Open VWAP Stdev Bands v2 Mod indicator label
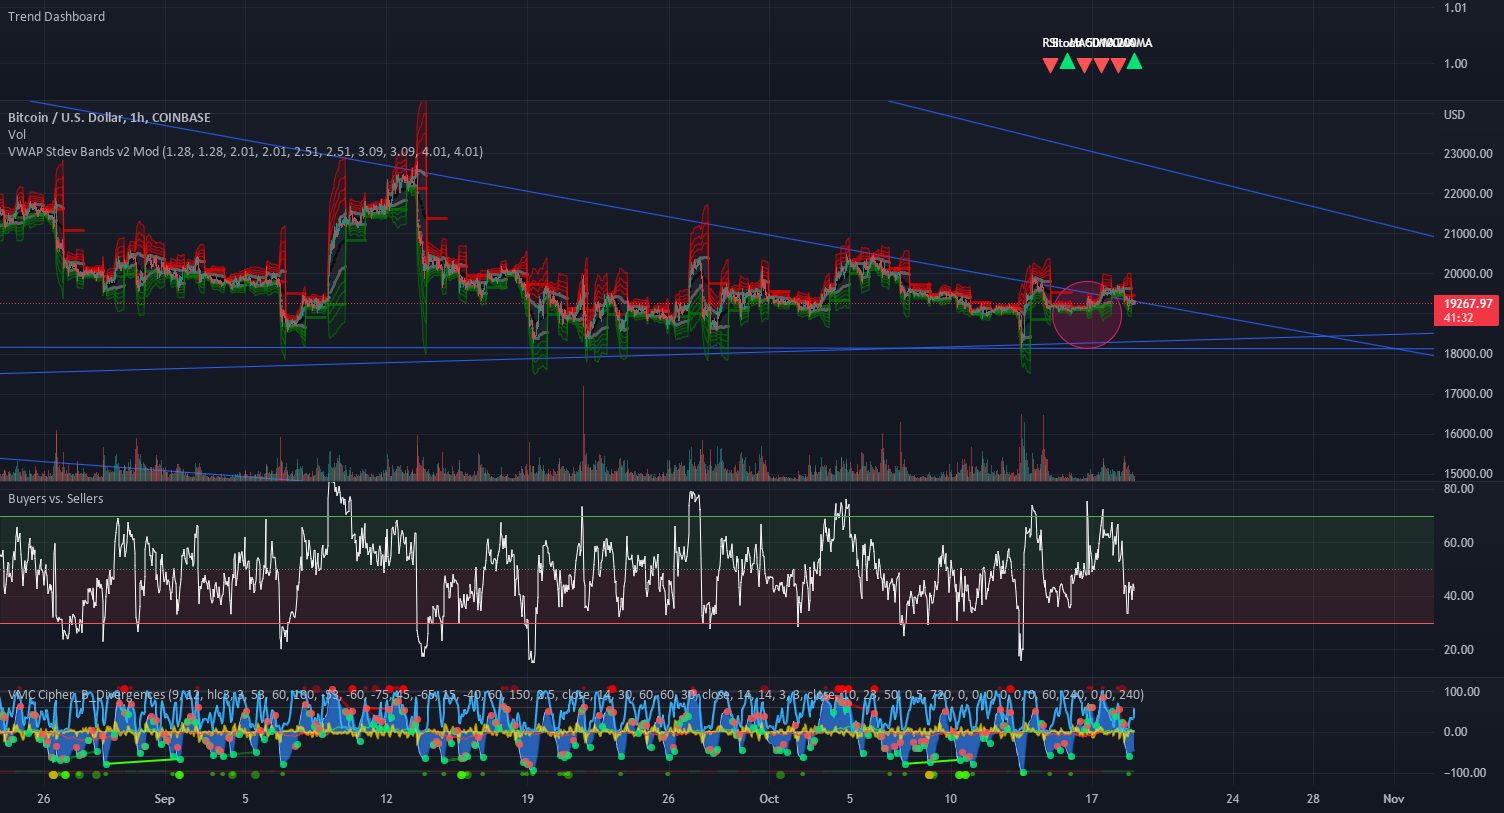 245,152
